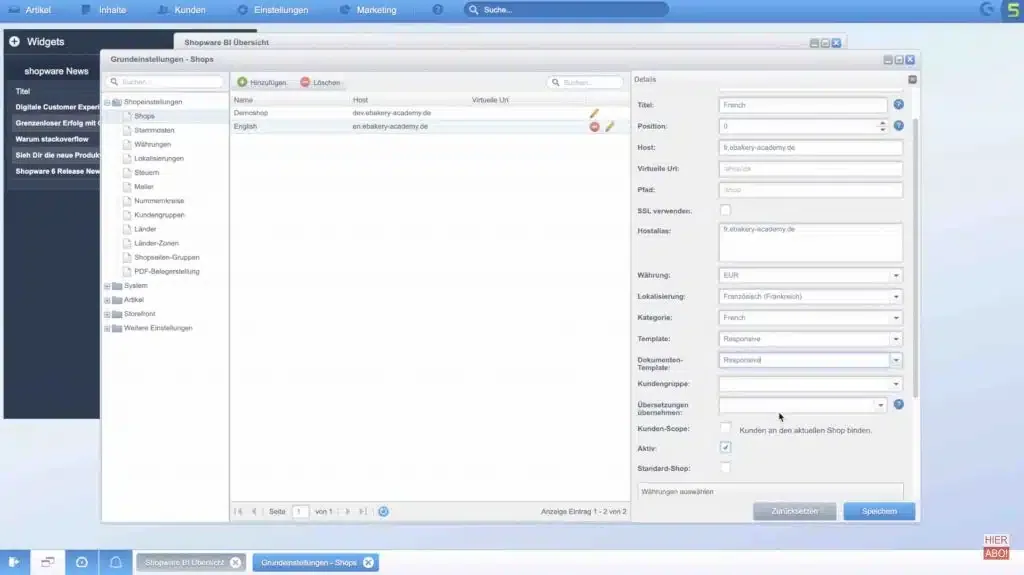Click the green Hinzufügen plus icon
The image size is (1024, 575).
tap(242, 82)
